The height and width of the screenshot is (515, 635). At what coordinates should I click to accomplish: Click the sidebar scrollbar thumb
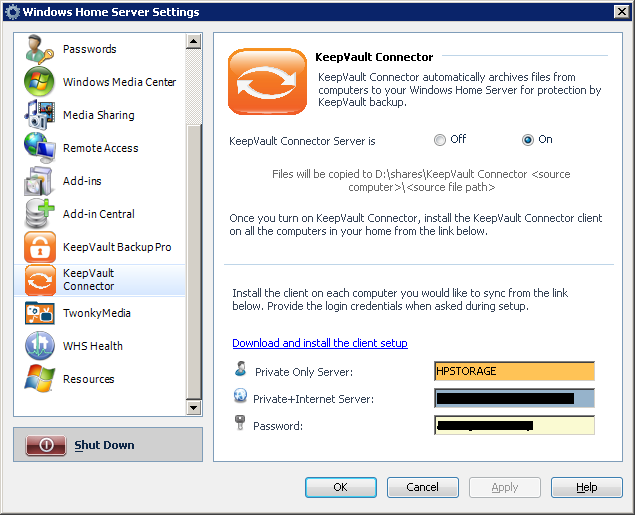click(x=194, y=262)
